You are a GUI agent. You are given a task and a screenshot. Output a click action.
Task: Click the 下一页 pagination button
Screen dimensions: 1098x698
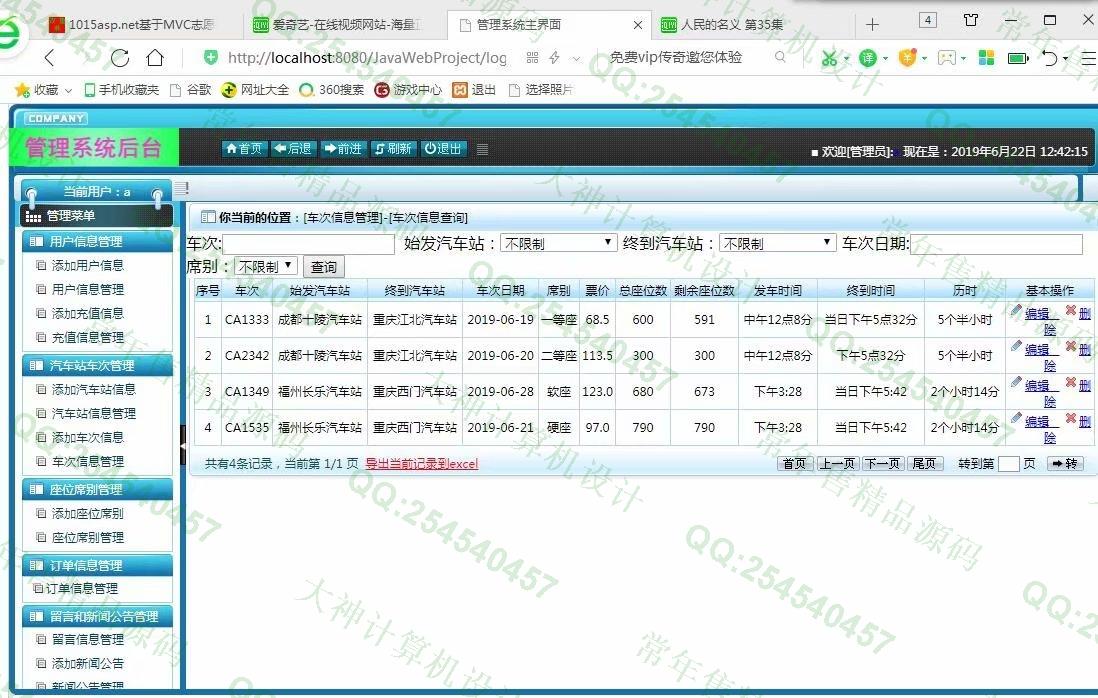point(882,463)
